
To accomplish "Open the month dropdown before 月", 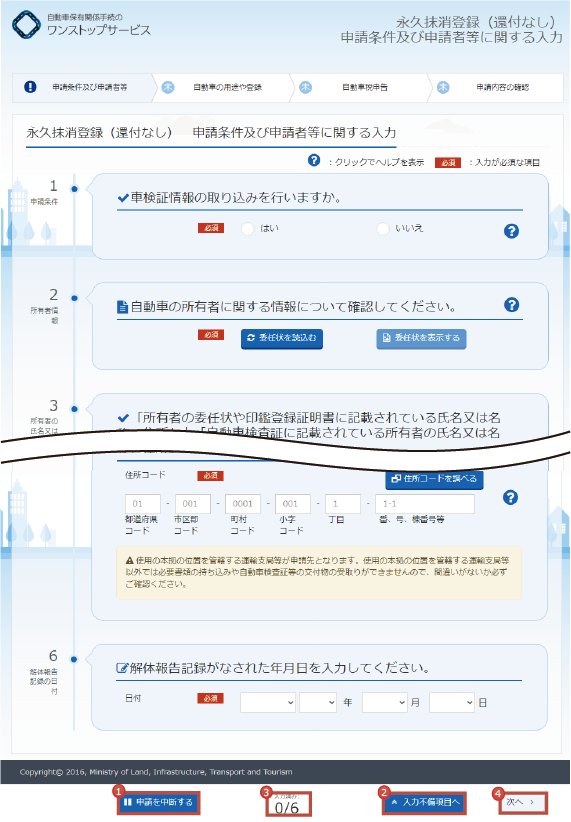I will [384, 702].
